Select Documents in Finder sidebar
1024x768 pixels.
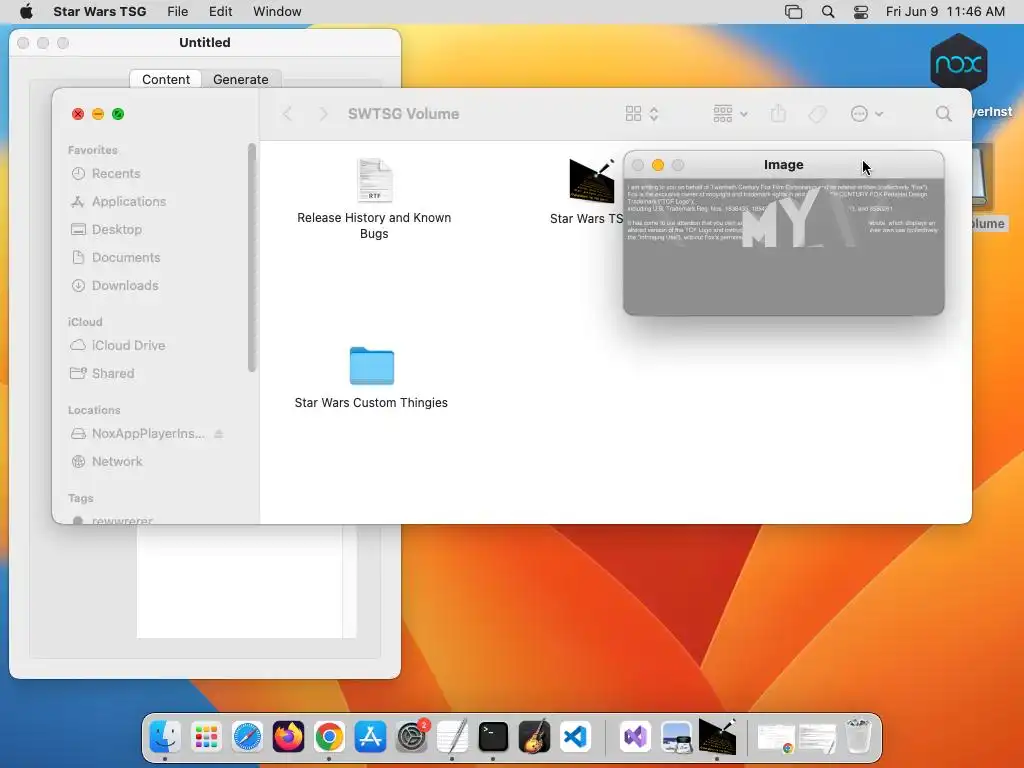[125, 258]
